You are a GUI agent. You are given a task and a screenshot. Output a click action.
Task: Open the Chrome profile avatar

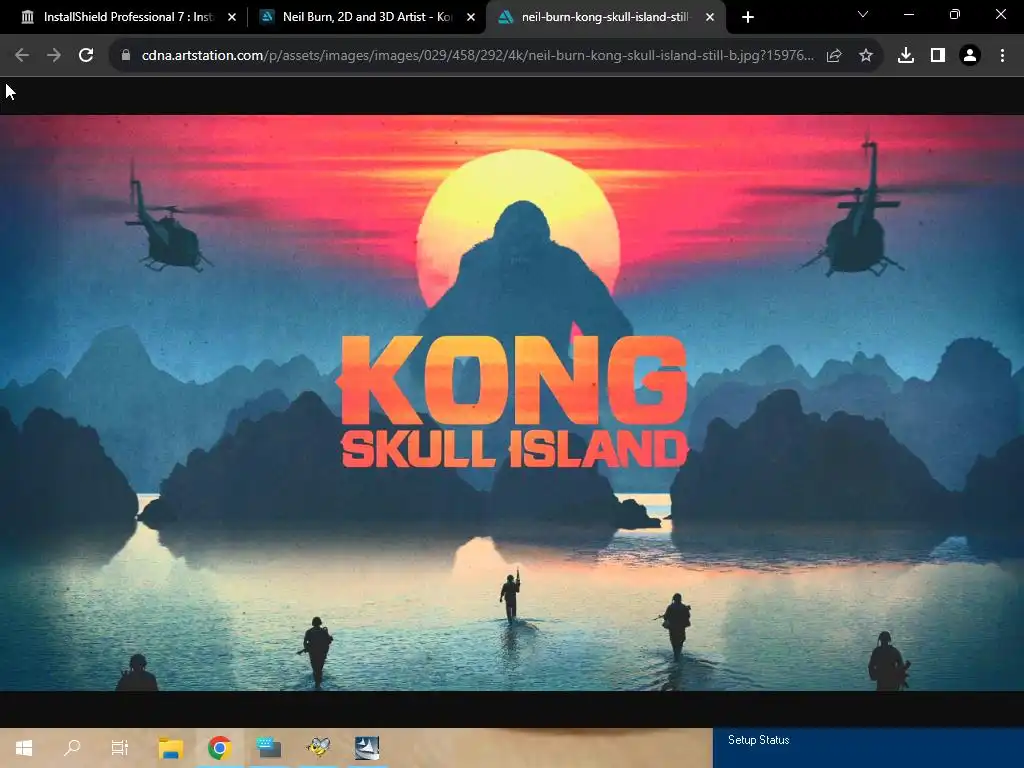[x=970, y=56]
